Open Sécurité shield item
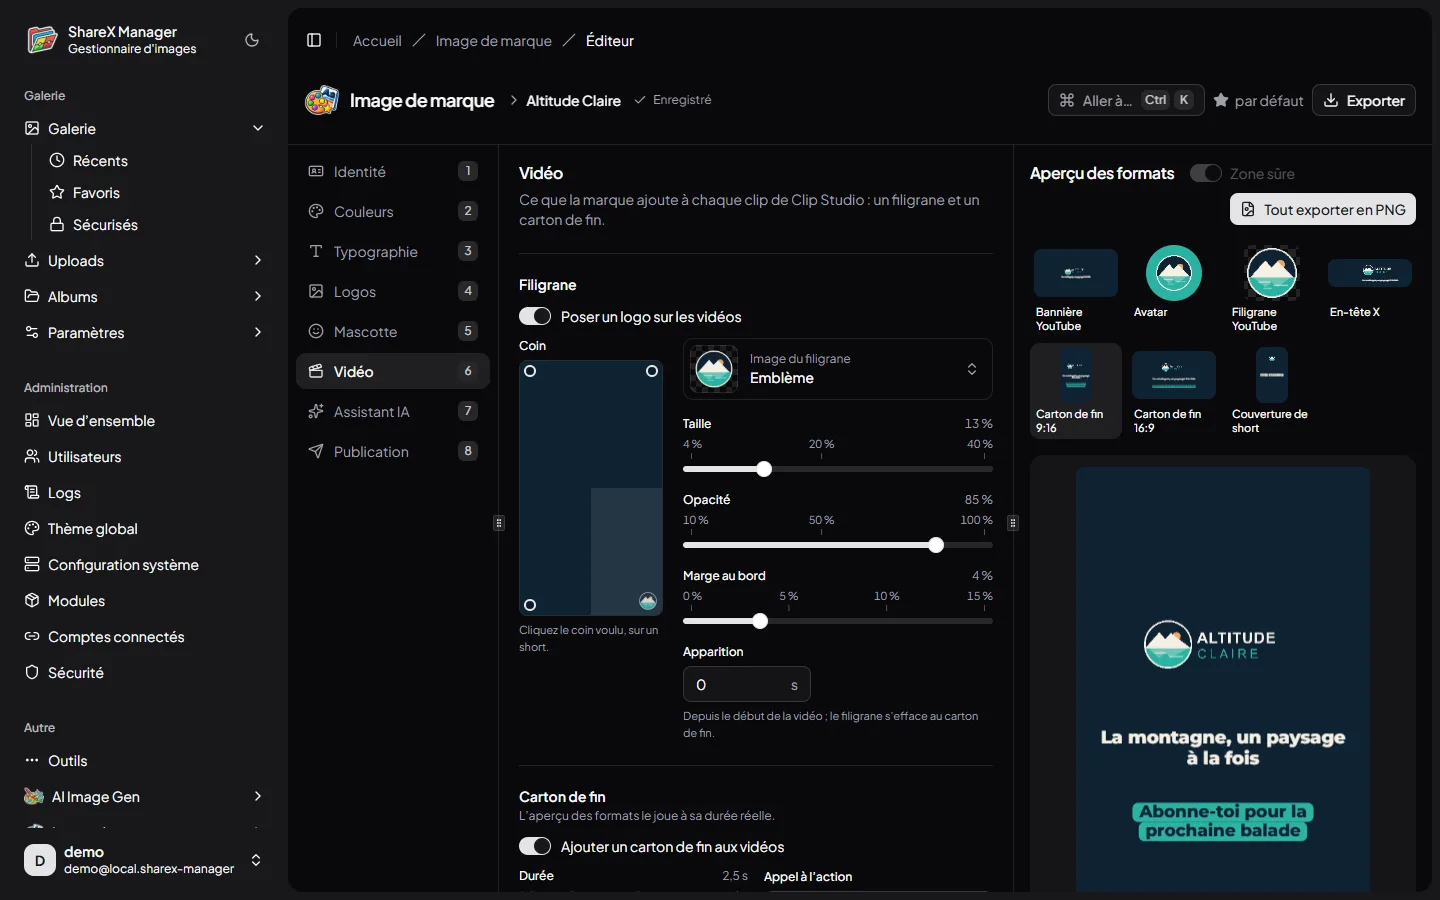Screen dimensions: 1440x900 click(x=144, y=673)
